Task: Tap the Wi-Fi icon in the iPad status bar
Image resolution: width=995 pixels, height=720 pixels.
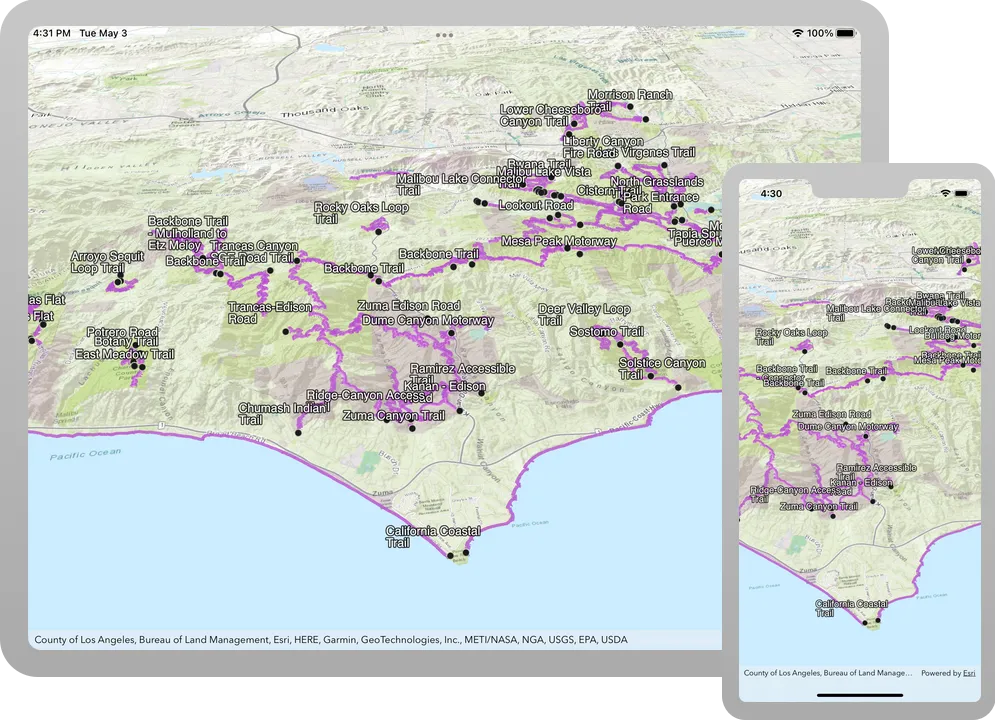Action: (x=798, y=33)
